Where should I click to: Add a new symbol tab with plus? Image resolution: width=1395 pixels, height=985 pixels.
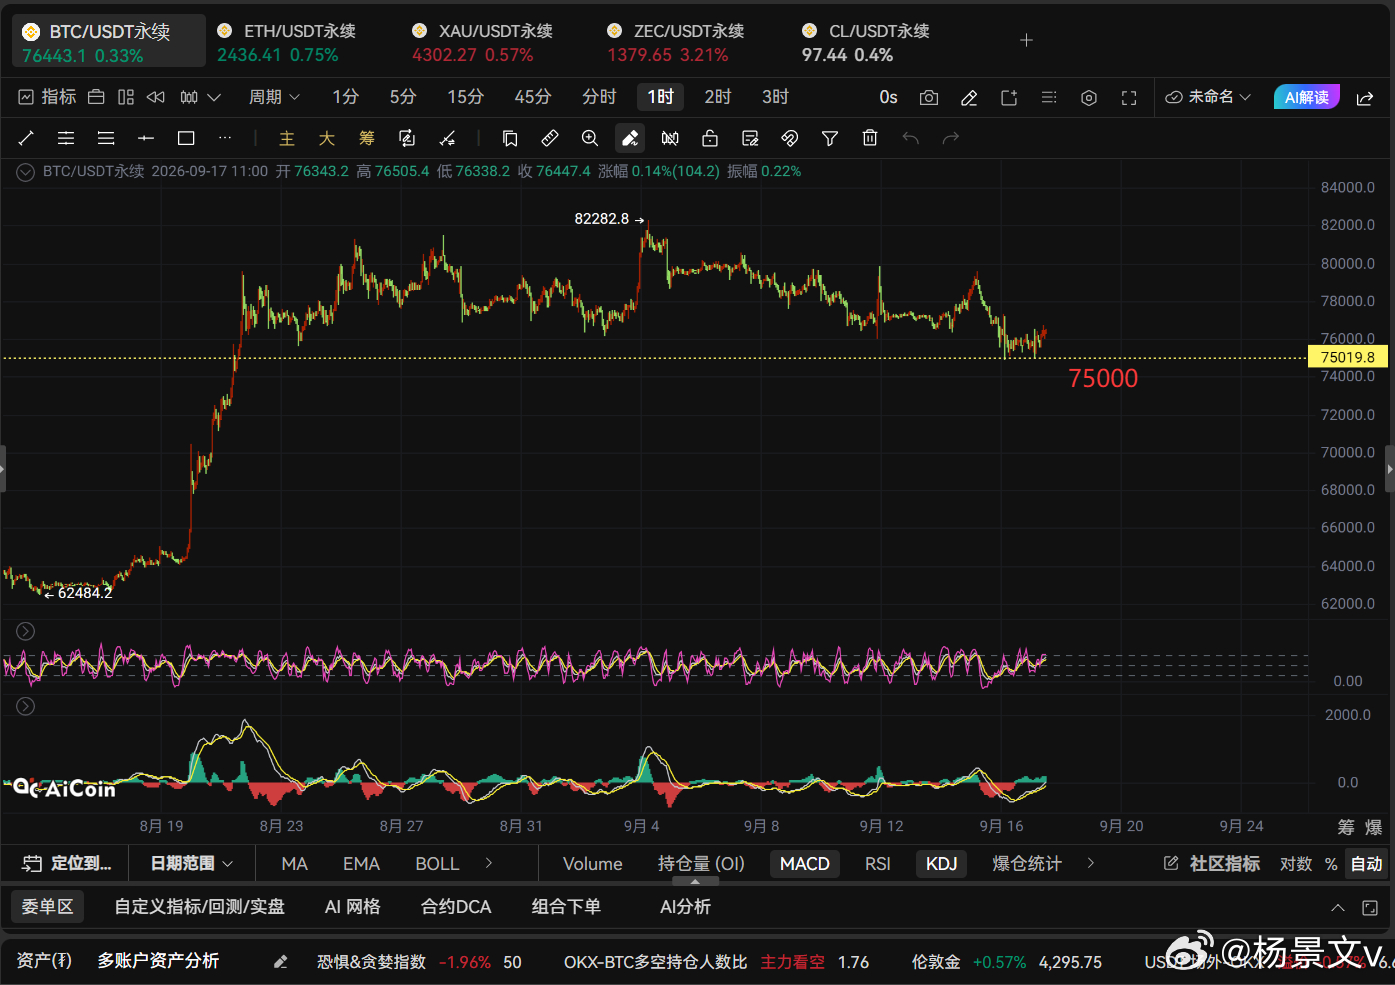(1026, 41)
